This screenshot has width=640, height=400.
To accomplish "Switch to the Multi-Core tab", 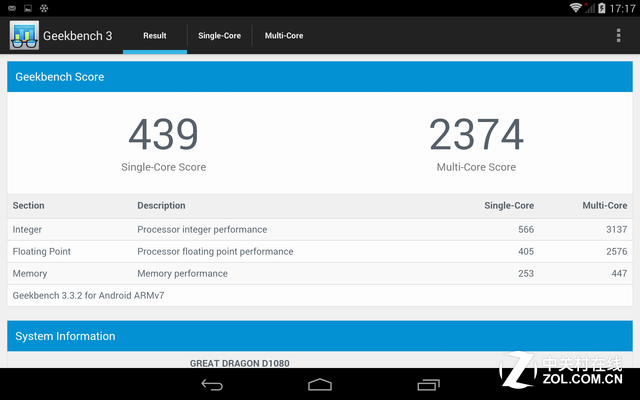I will pos(284,36).
